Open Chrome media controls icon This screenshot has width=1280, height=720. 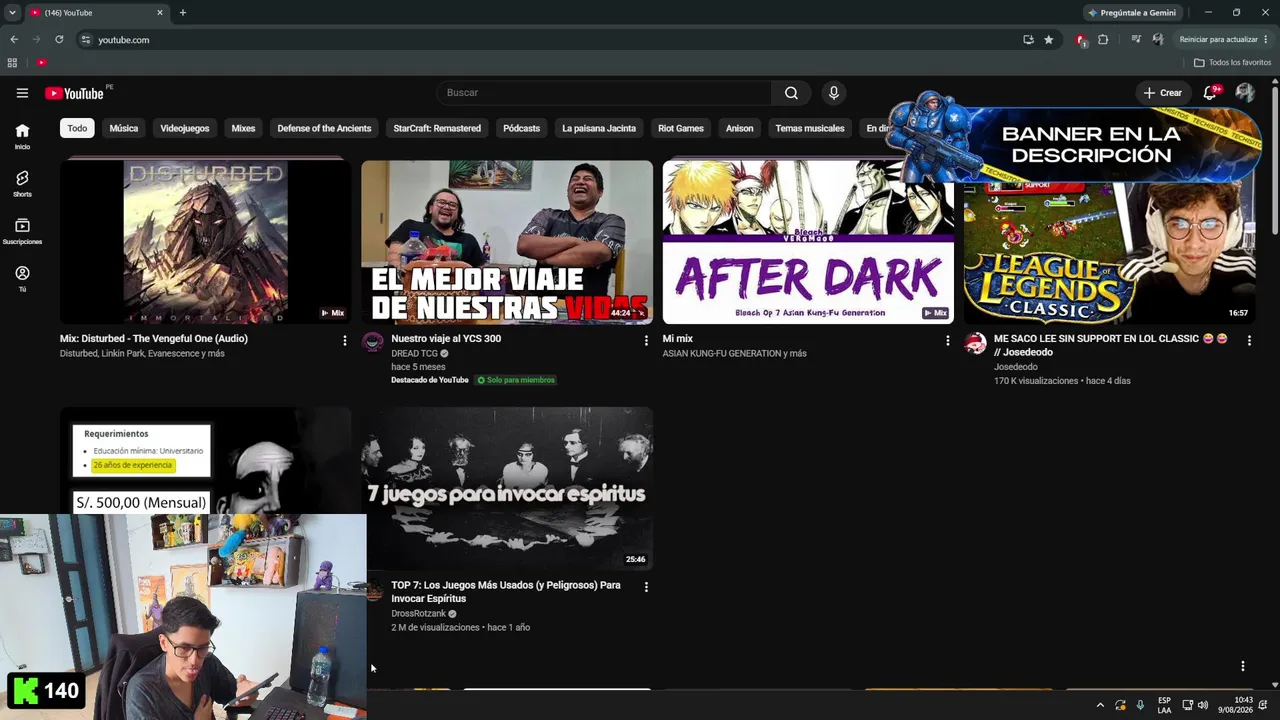coord(1136,40)
